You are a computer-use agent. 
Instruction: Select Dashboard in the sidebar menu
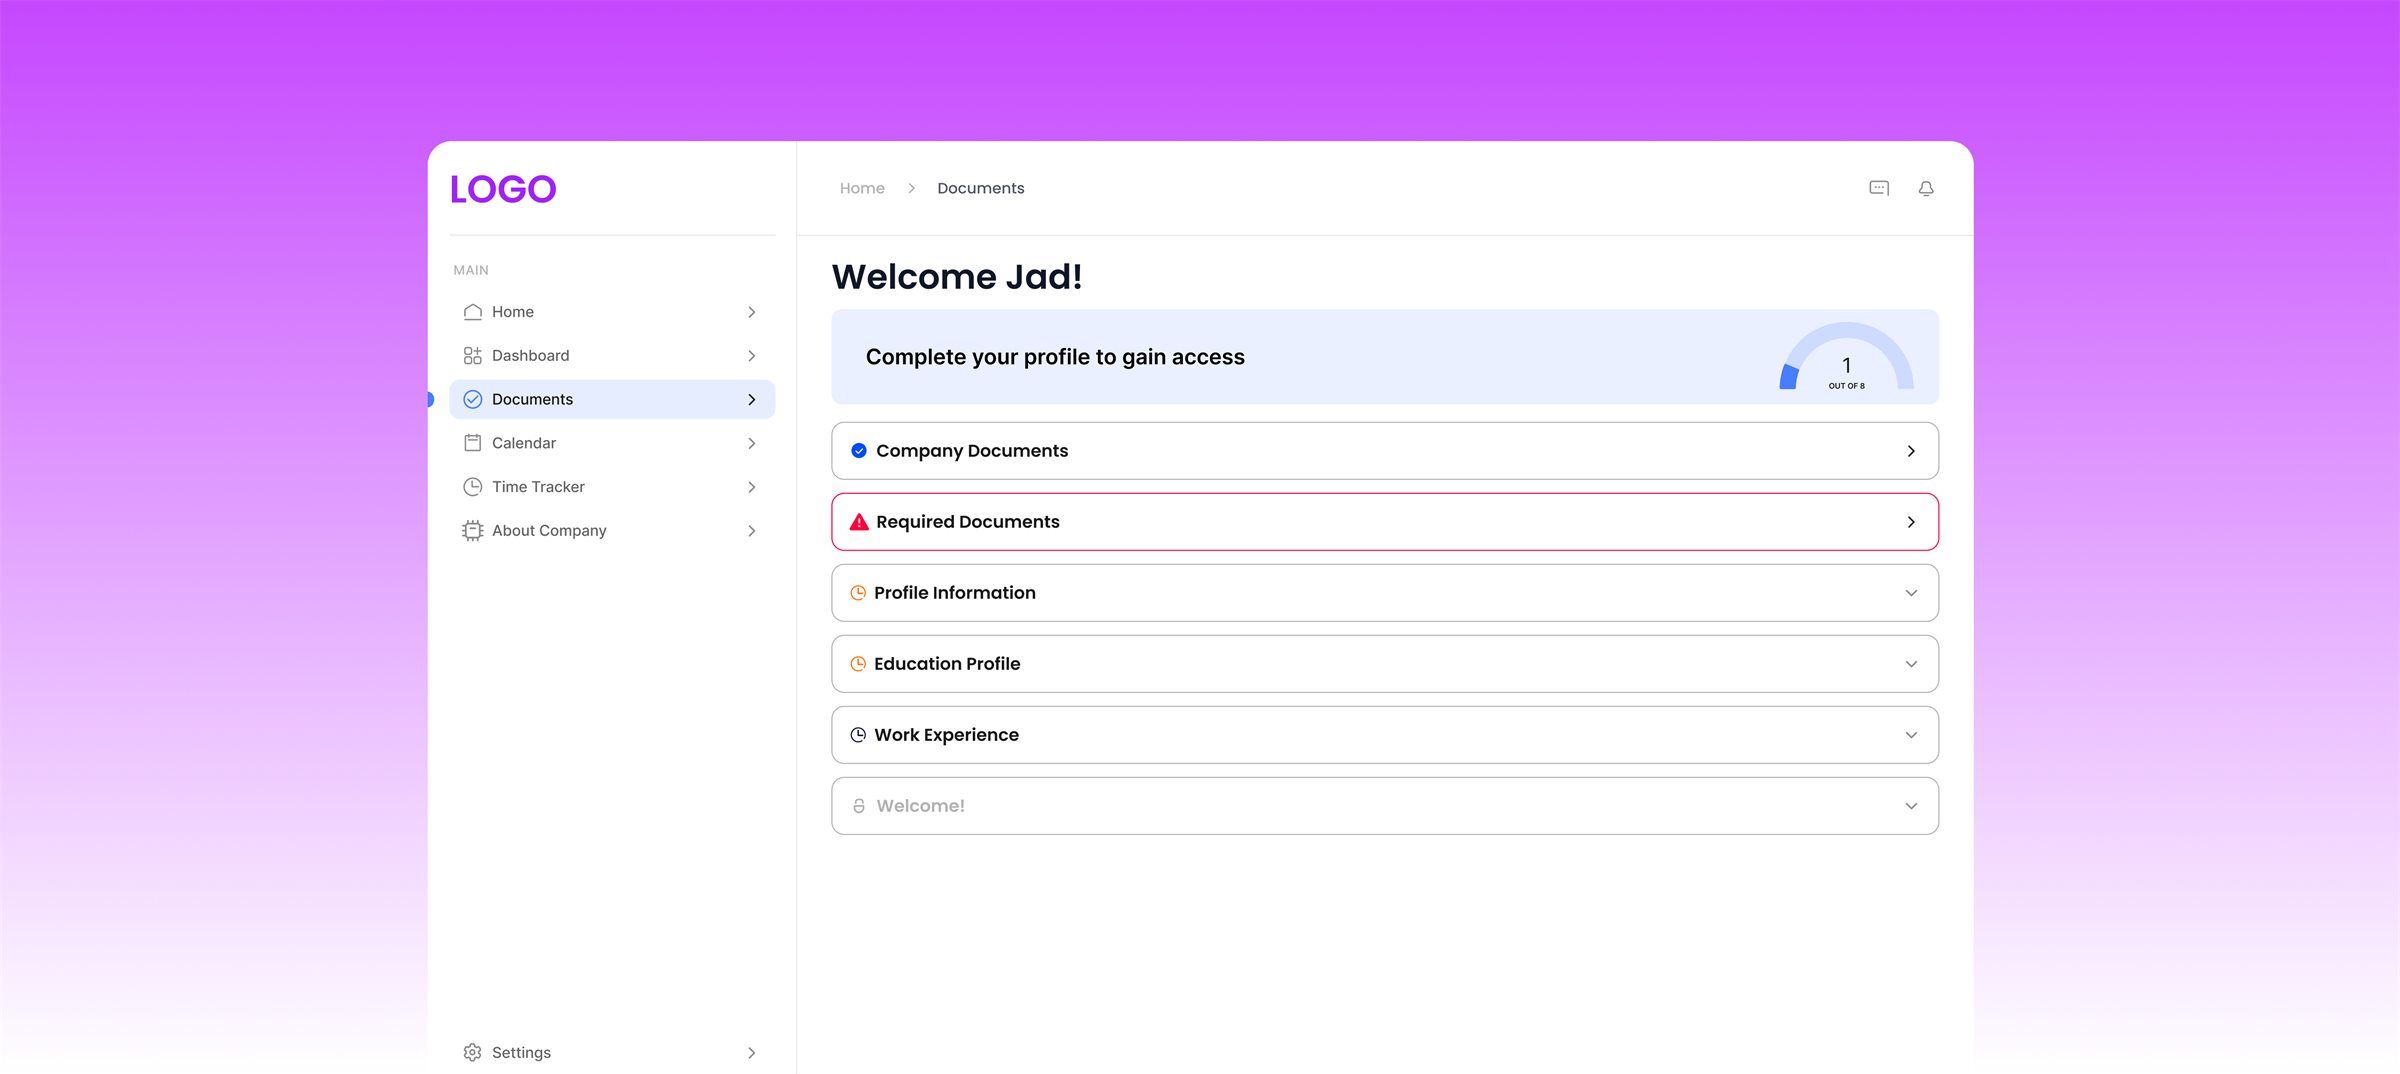pos(612,356)
